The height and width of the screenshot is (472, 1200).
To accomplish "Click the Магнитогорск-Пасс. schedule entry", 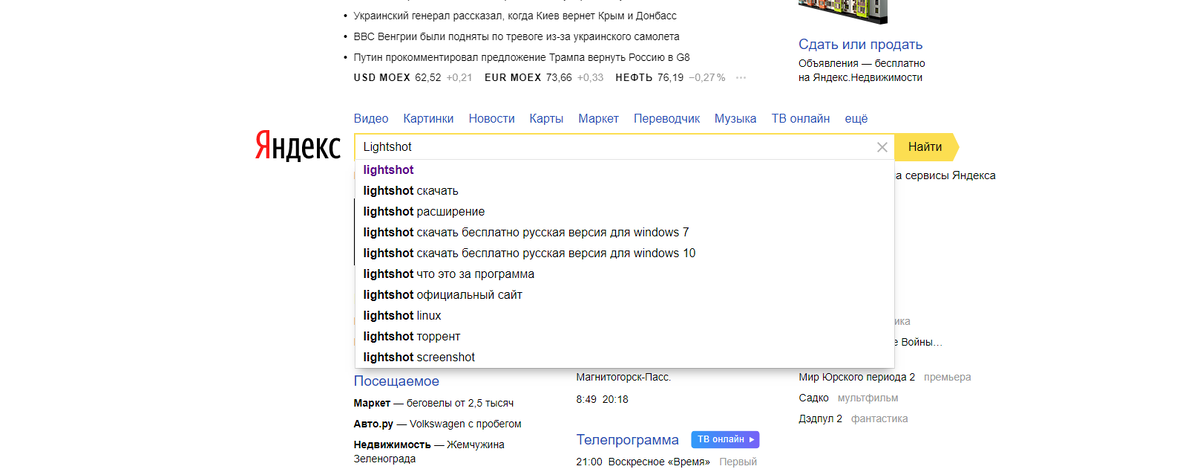I will click(624, 377).
